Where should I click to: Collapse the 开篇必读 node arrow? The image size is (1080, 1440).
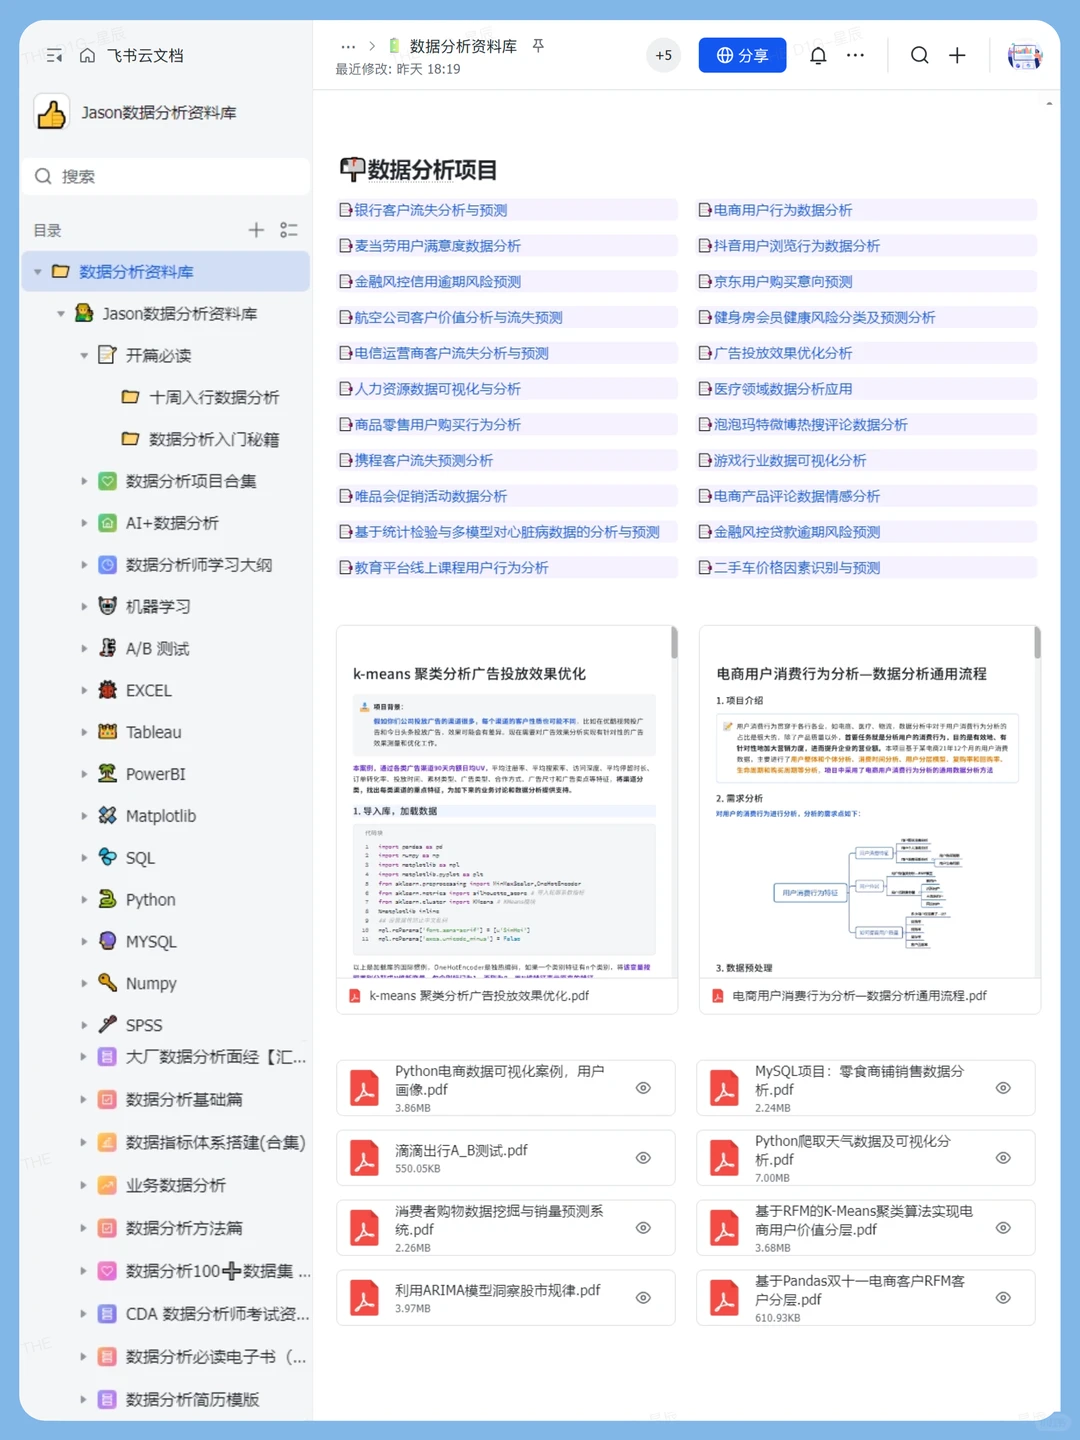pos(84,356)
